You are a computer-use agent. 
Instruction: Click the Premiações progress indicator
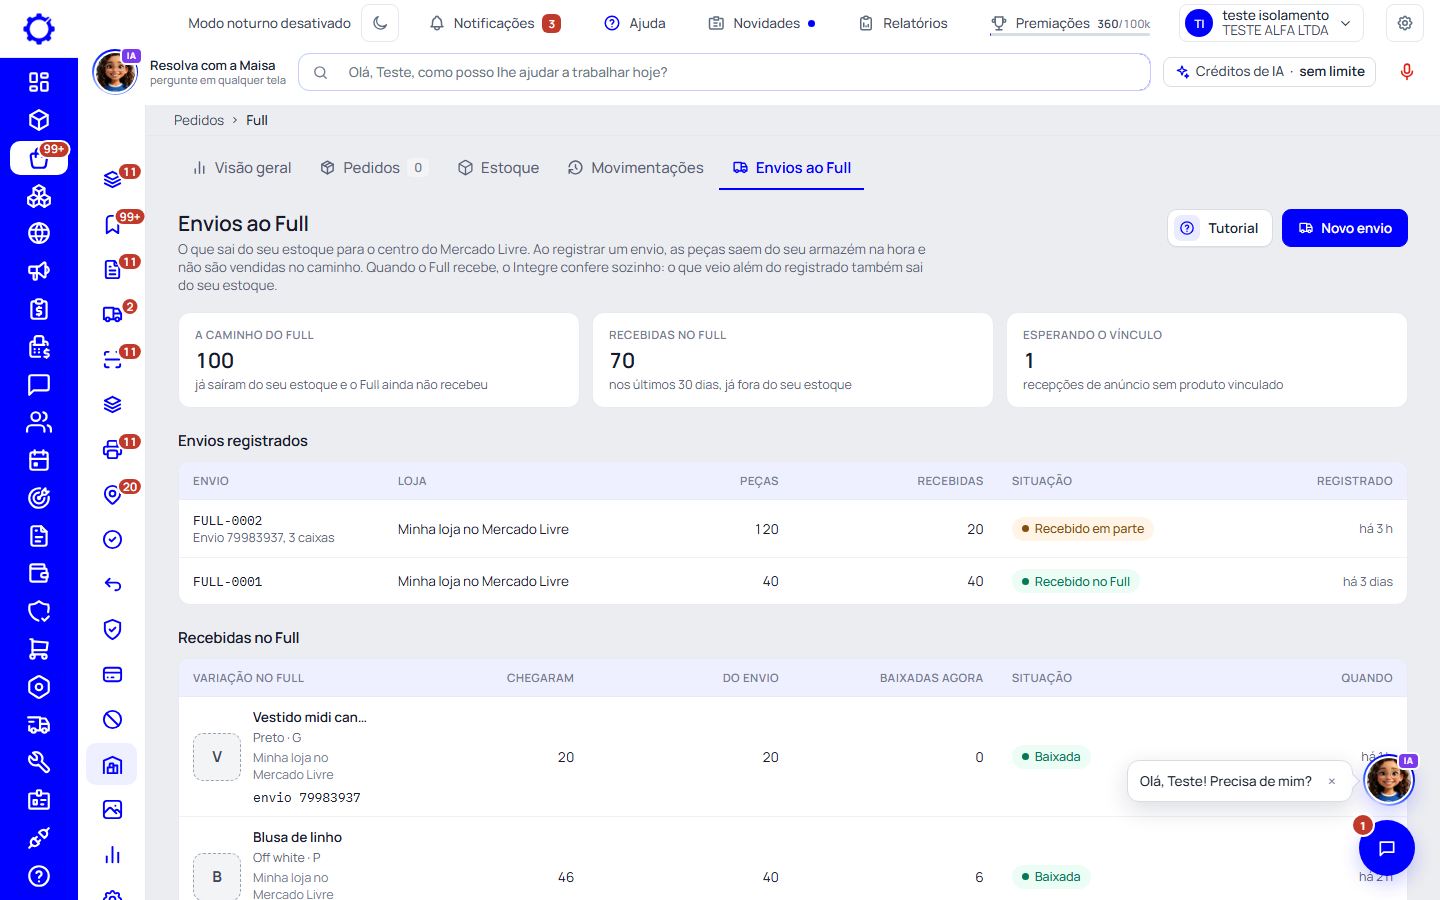(1070, 23)
